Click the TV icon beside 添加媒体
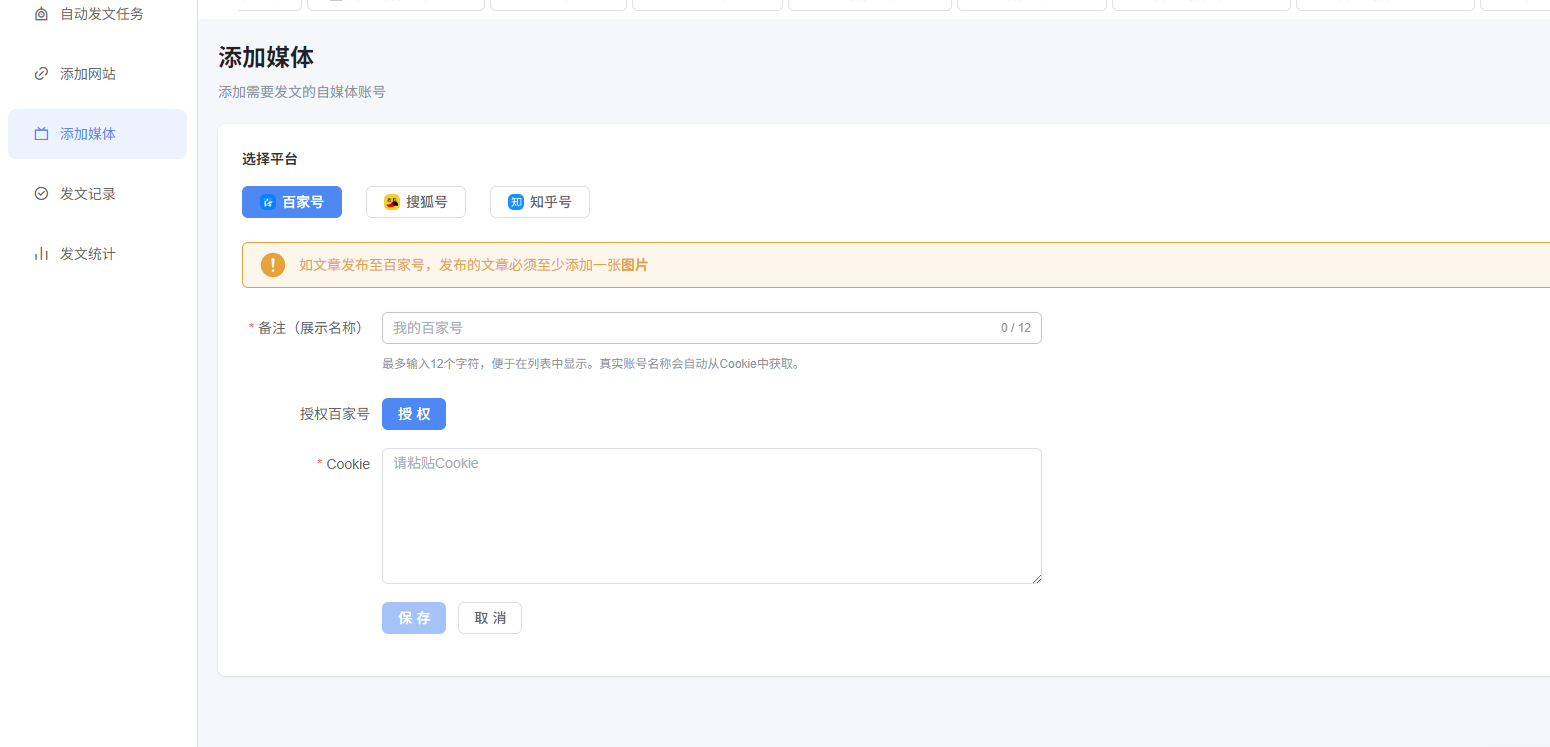 (x=41, y=134)
